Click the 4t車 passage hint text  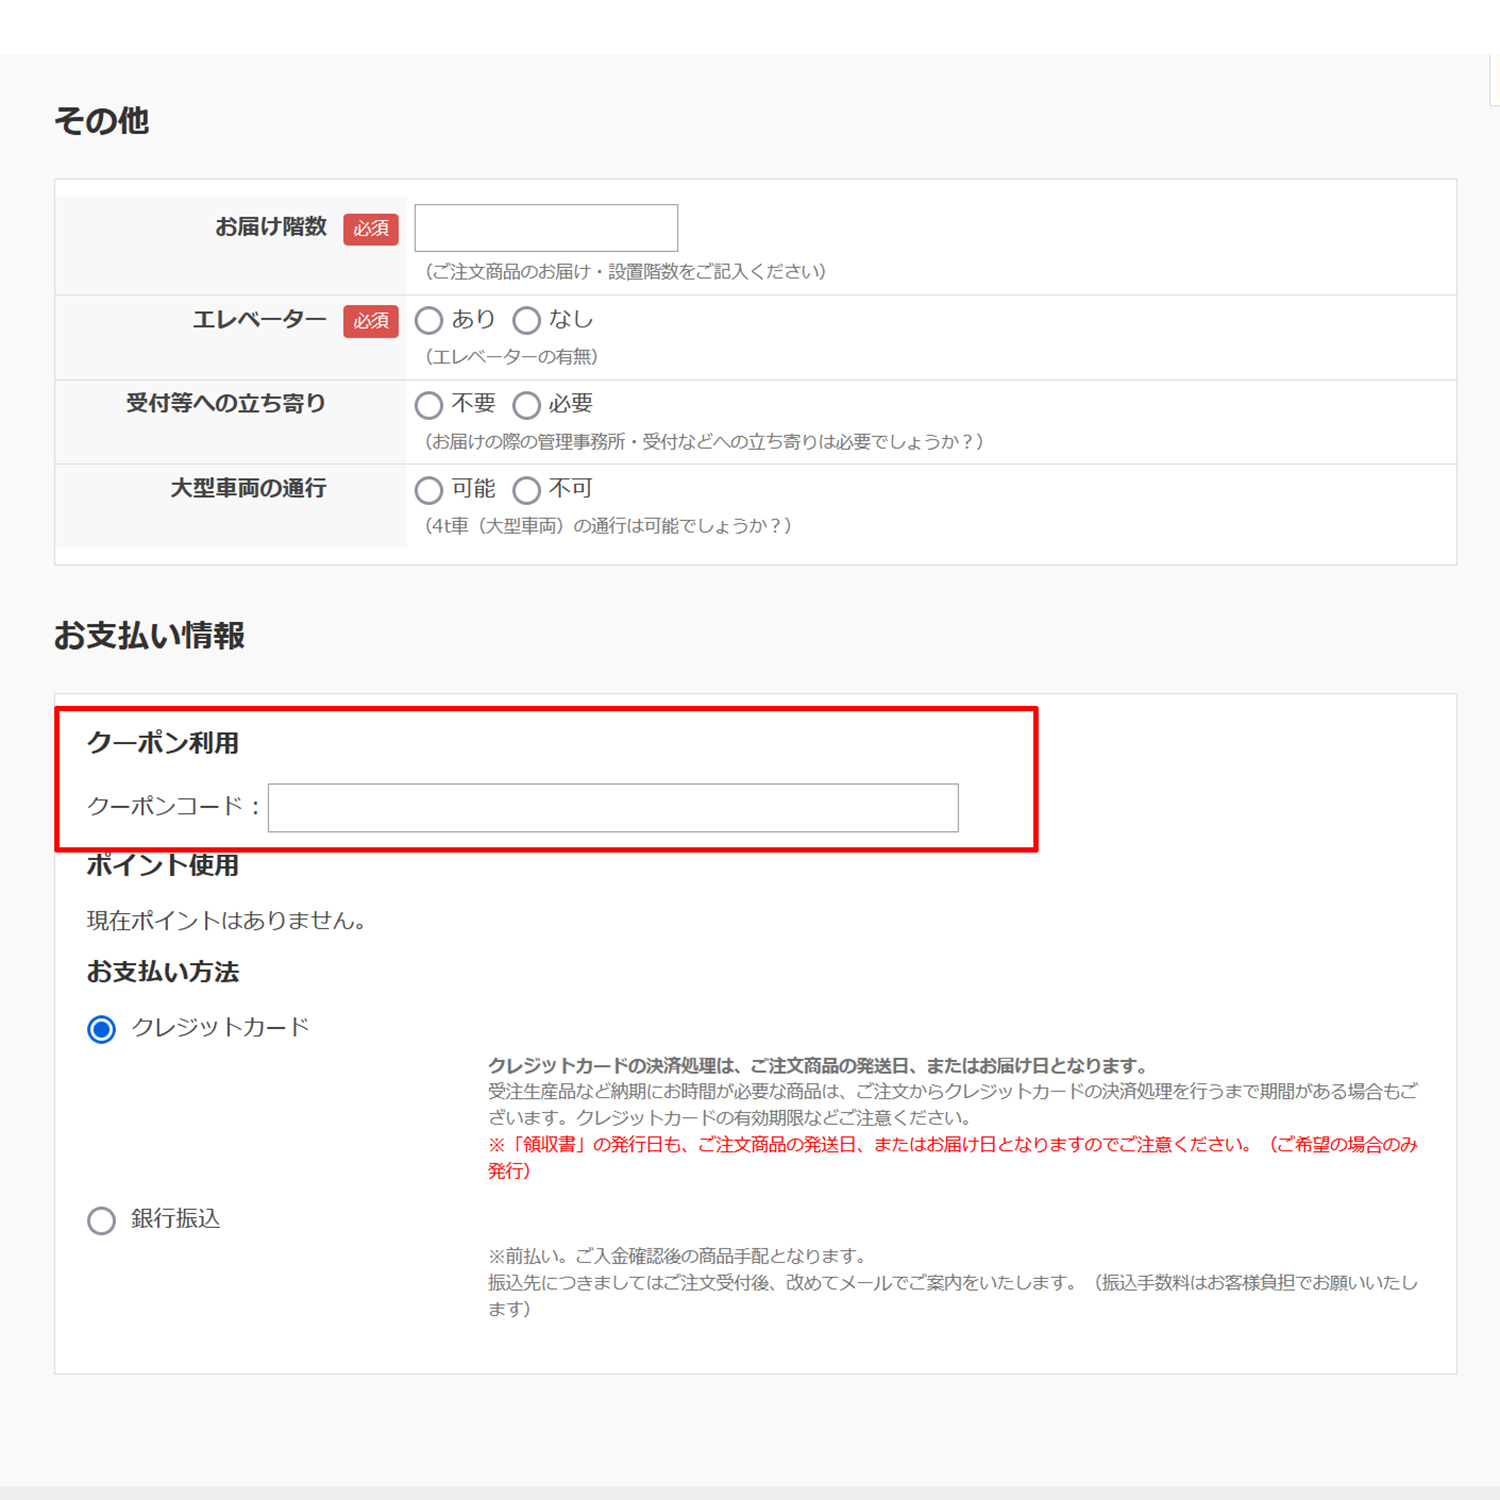coord(609,526)
